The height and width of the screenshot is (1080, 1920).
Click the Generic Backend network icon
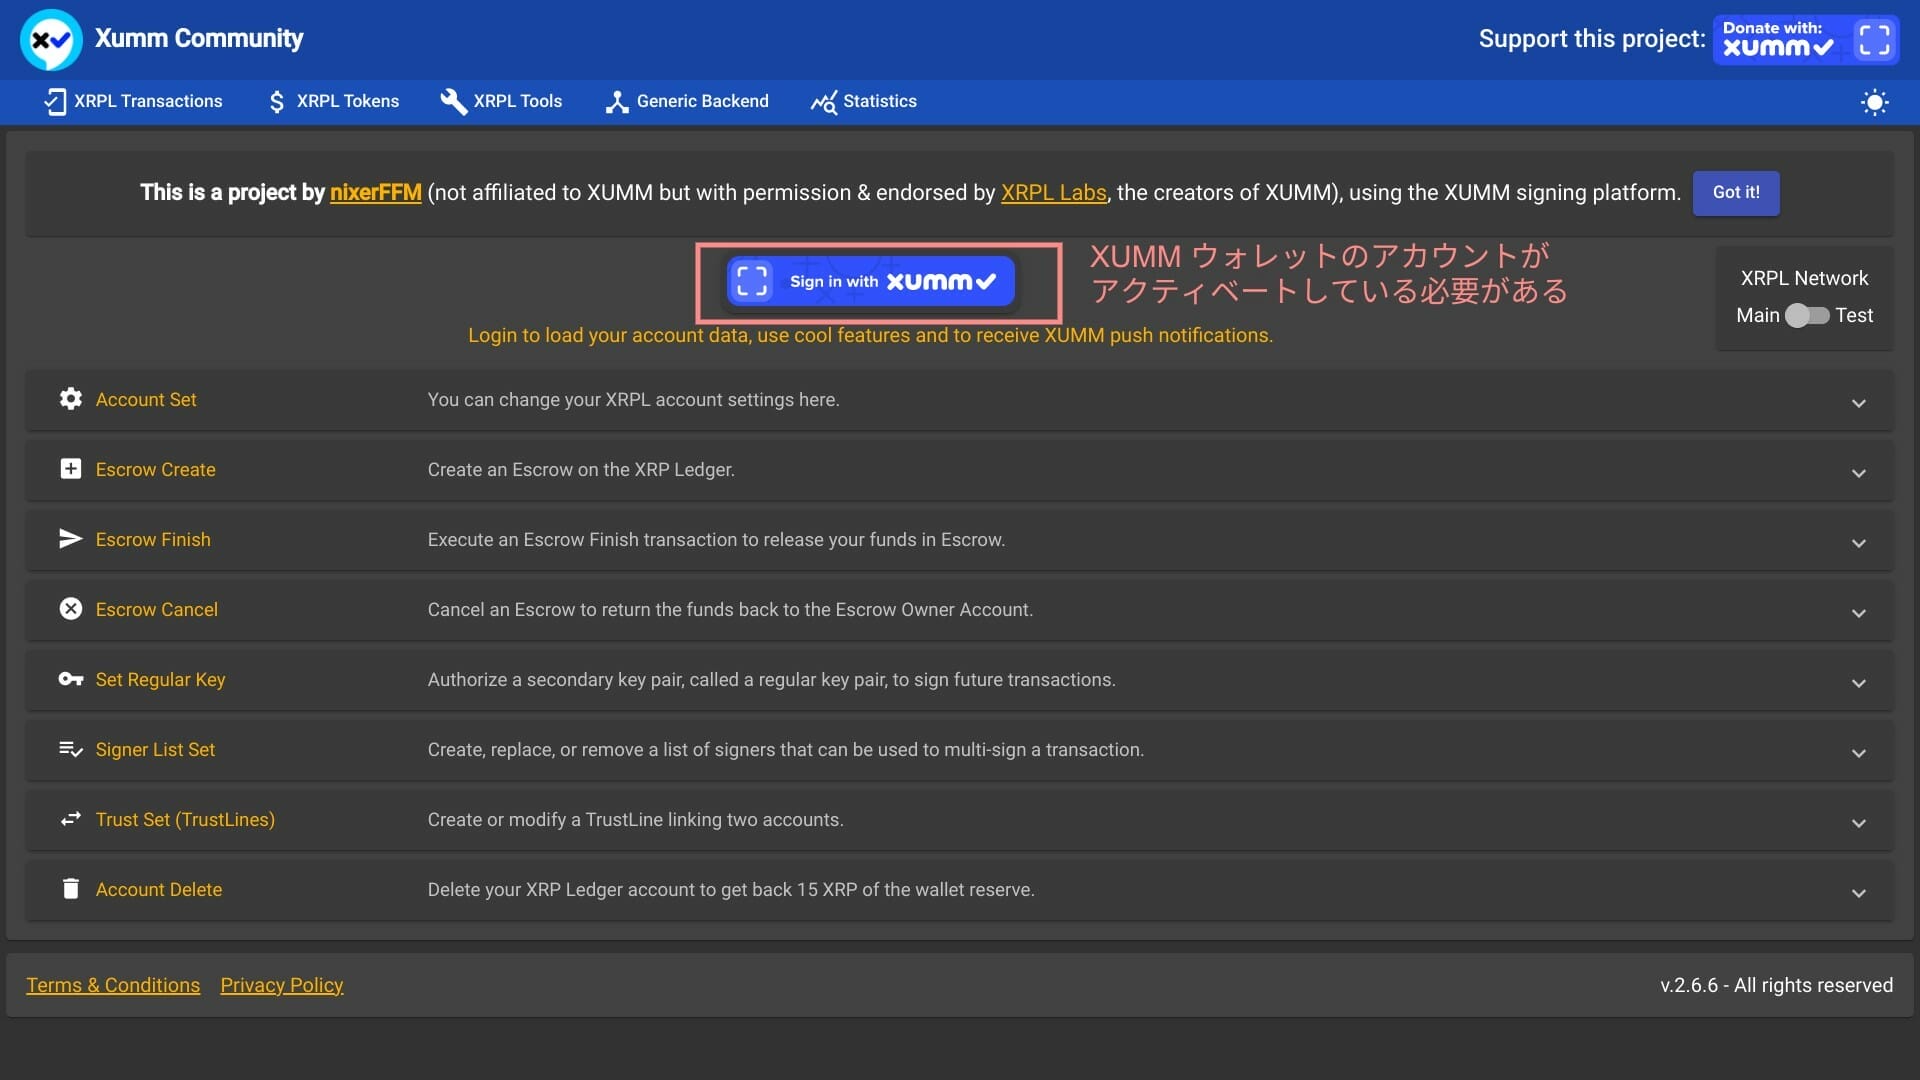[617, 101]
